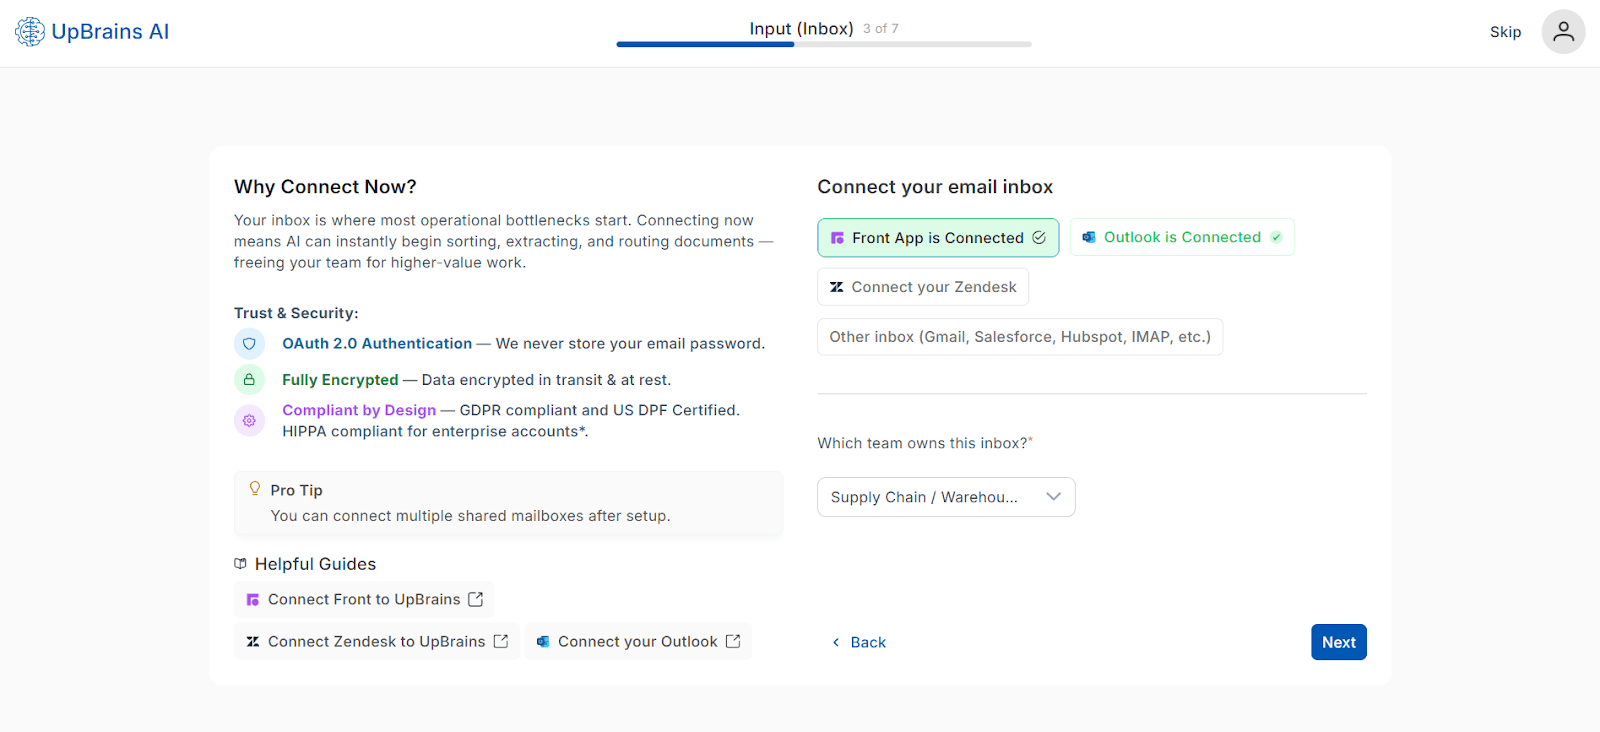Image resolution: width=1600 pixels, height=732 pixels.
Task: Choose Other inbox (Gmail, Salesforce, Hubspot, IMAP)
Action: point(1020,337)
